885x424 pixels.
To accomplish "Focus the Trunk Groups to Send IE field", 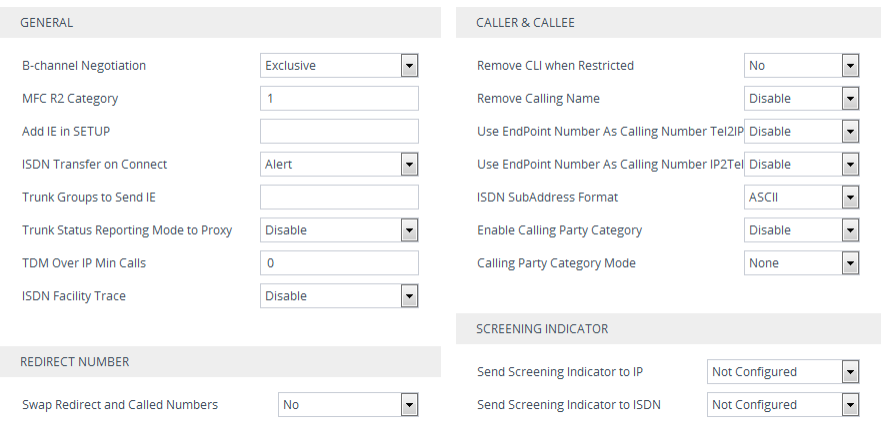I will click(x=339, y=198).
